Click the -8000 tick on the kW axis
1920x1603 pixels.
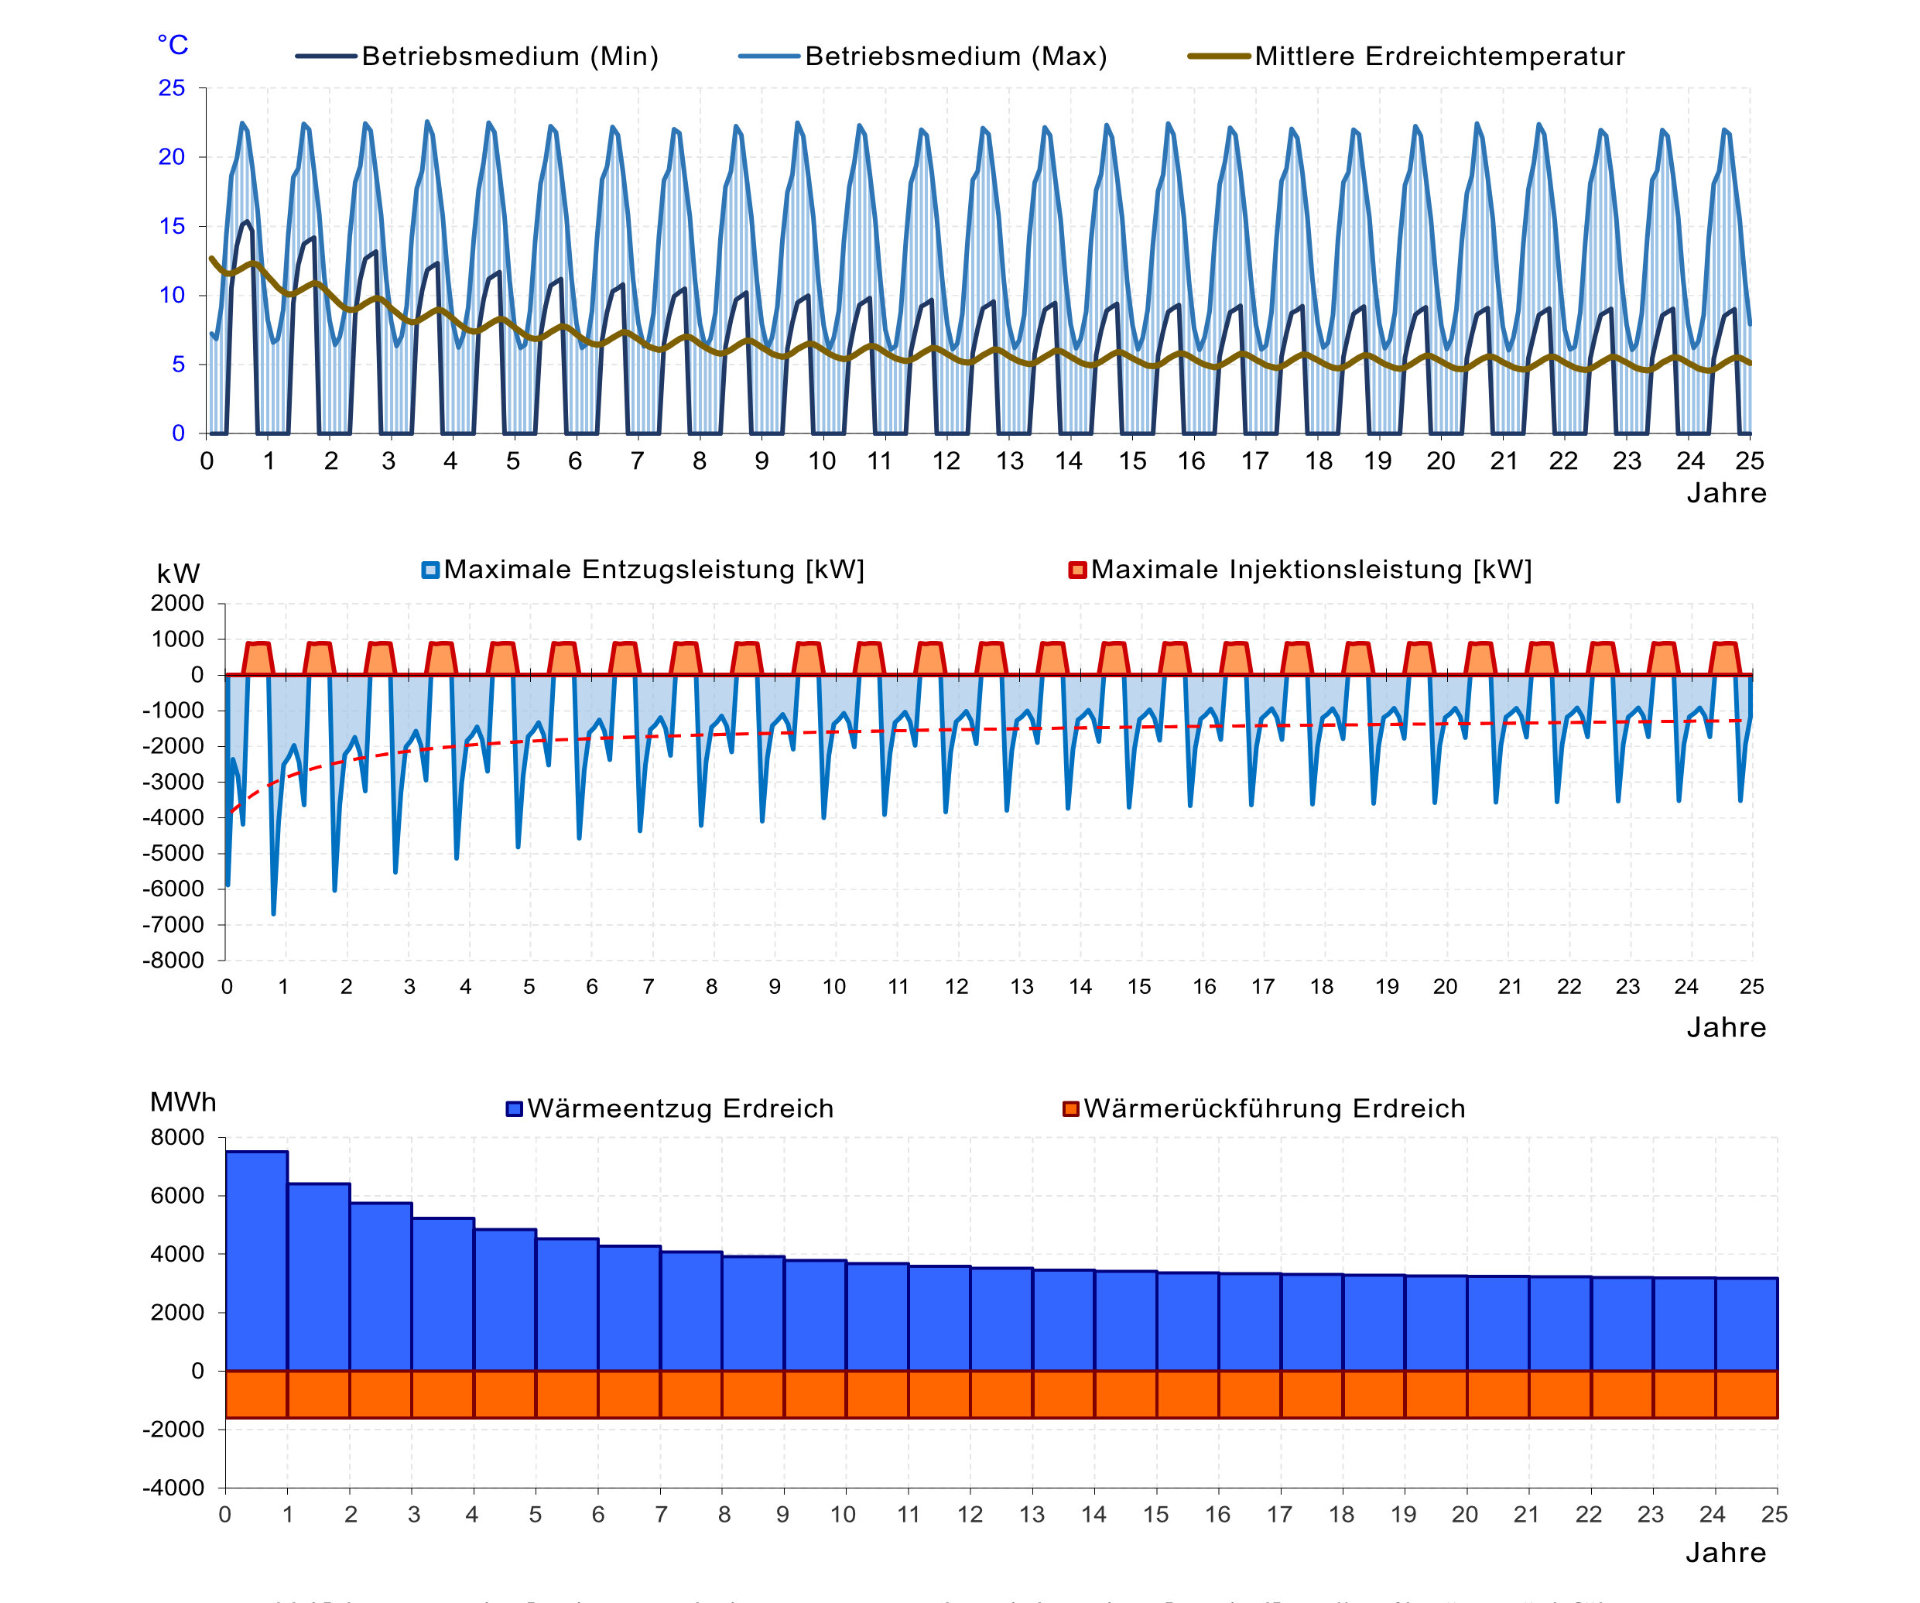point(173,960)
